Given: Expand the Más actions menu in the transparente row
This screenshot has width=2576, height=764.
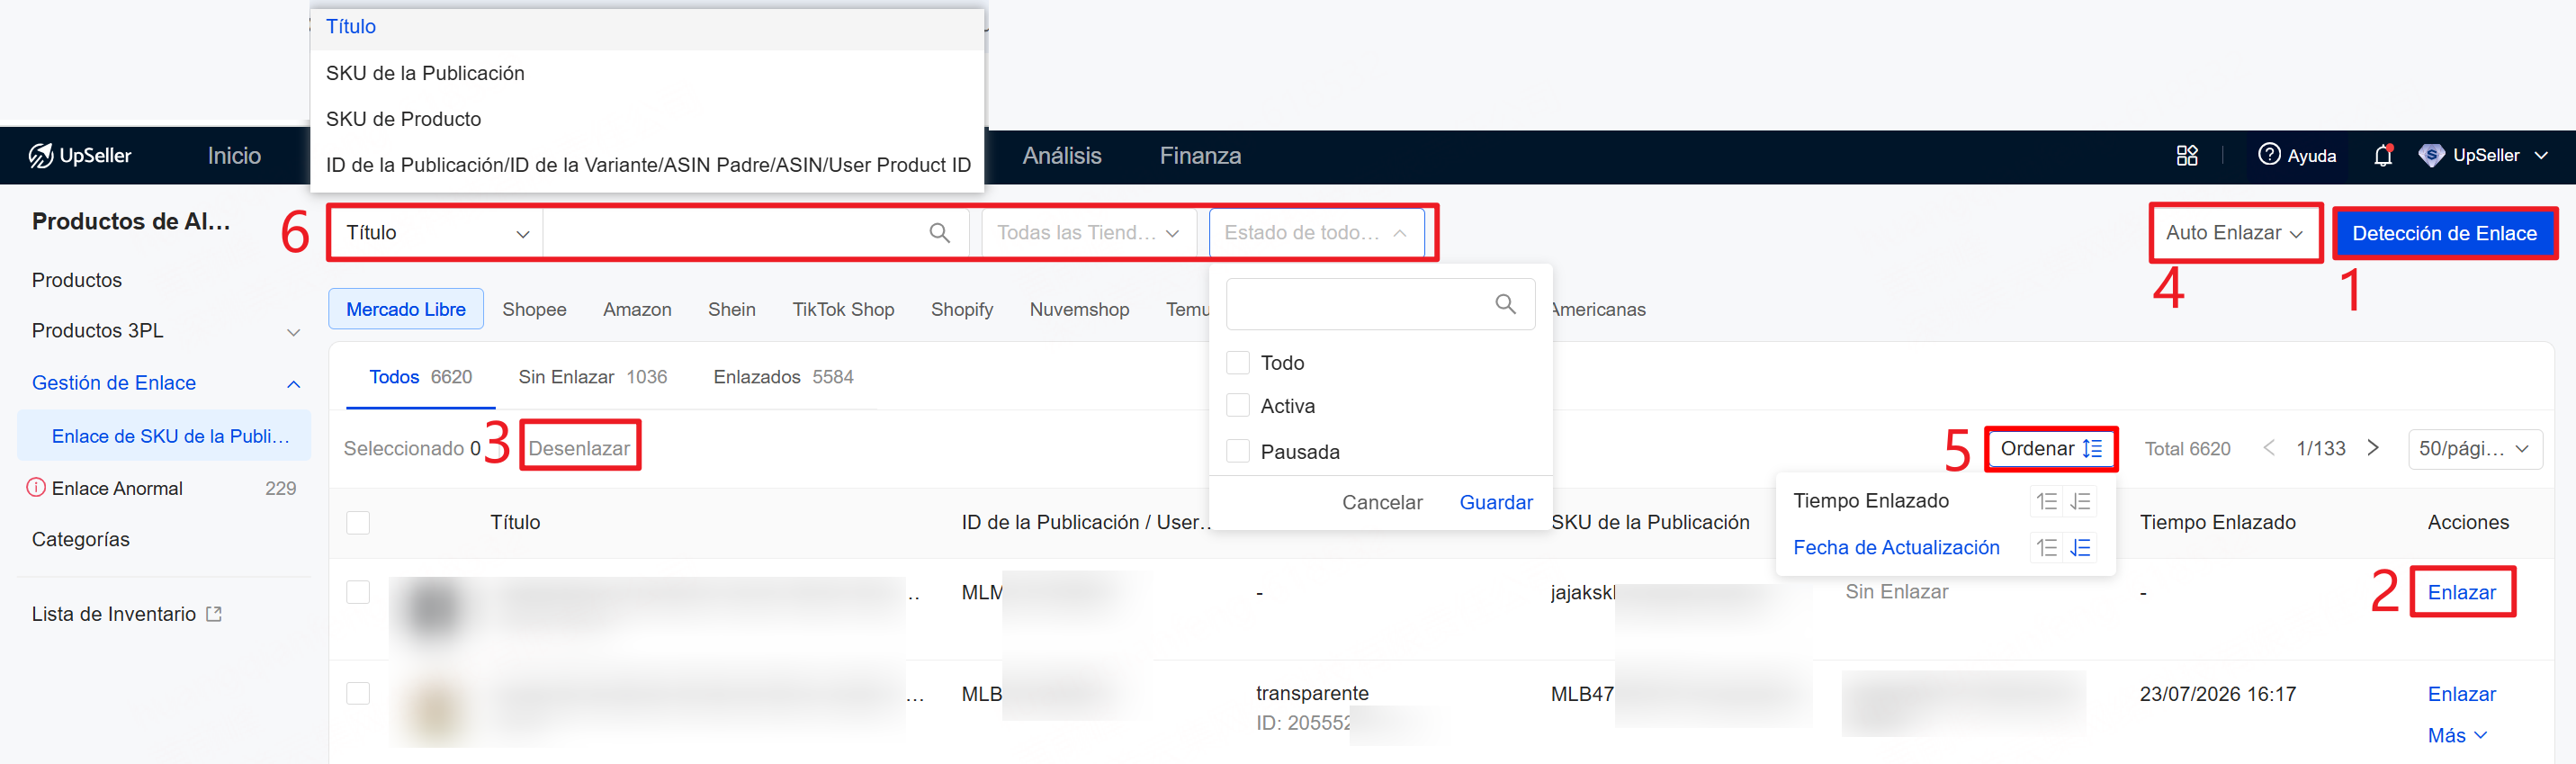Looking at the screenshot, I should click(x=2457, y=736).
